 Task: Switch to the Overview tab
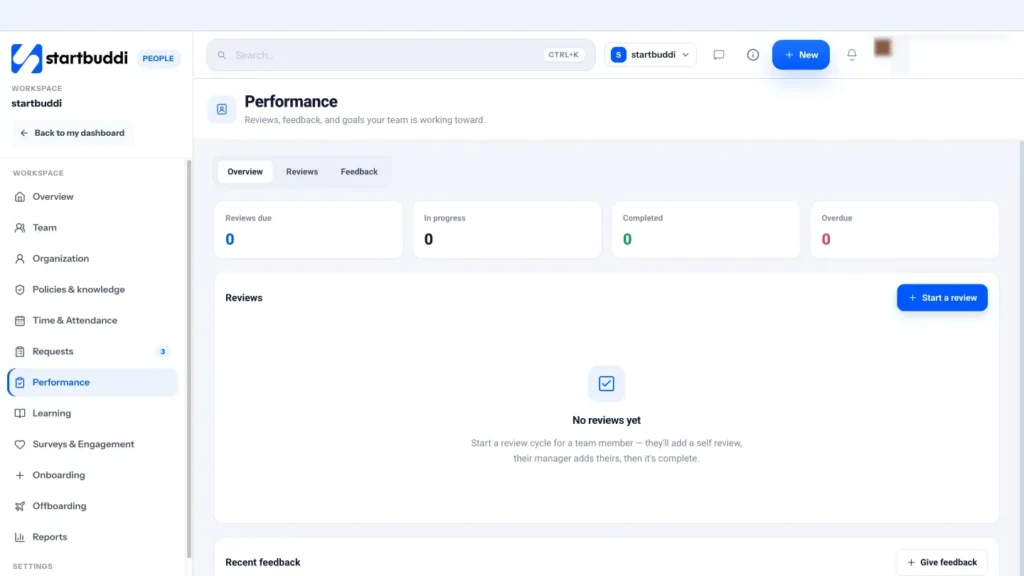pos(245,172)
